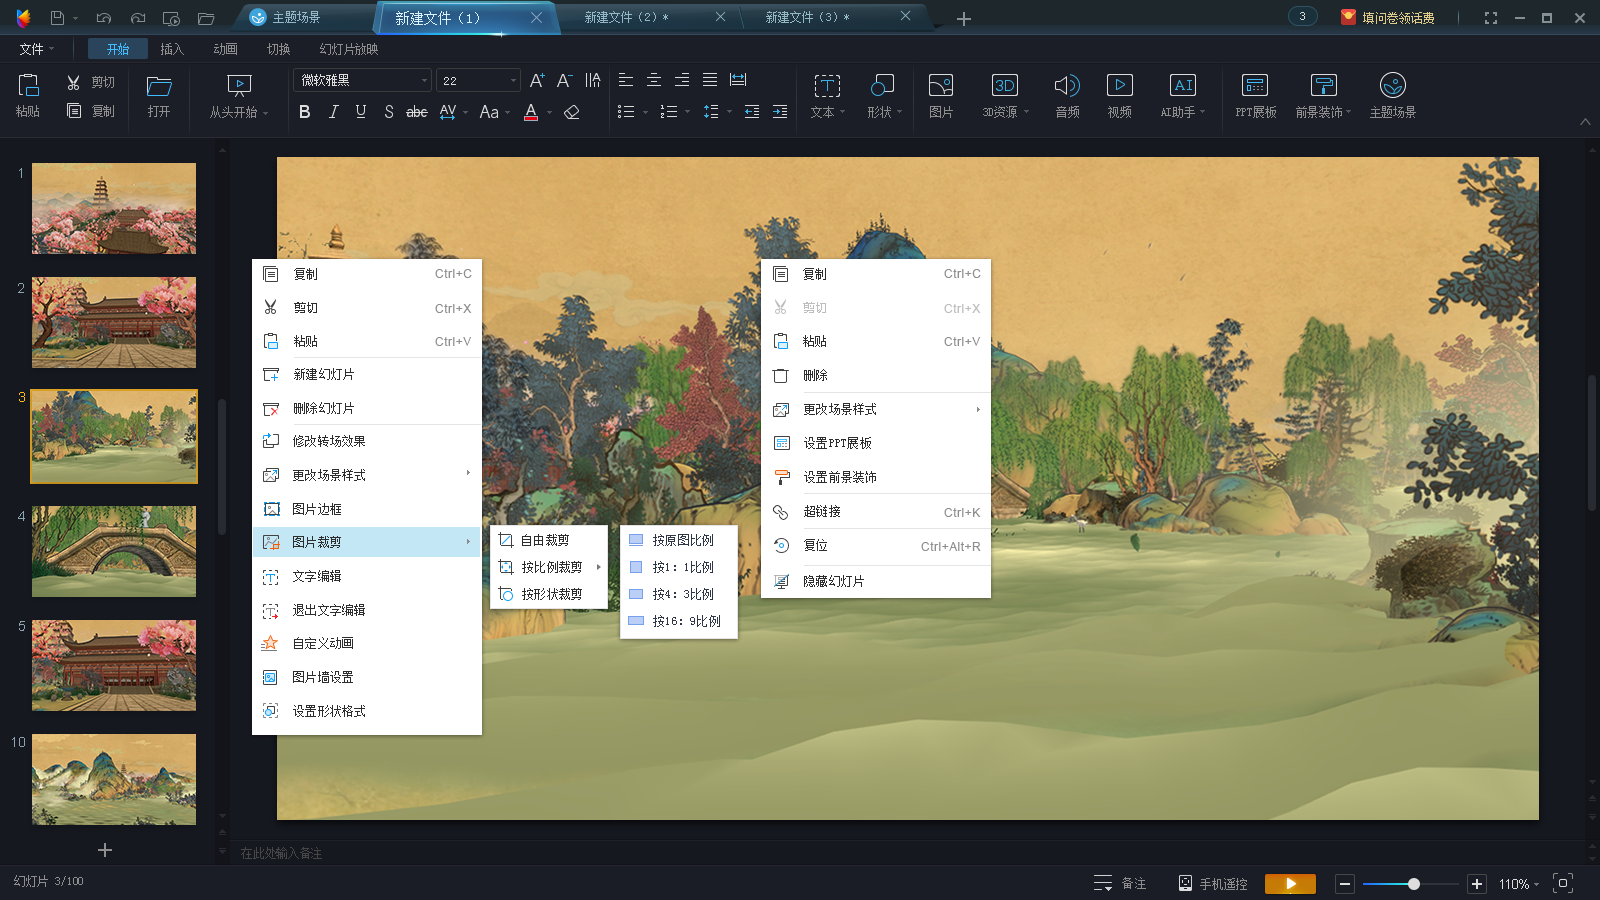Switch to document tab 新建文件（2）
Screen dimensions: 1600x900
coord(626,17)
